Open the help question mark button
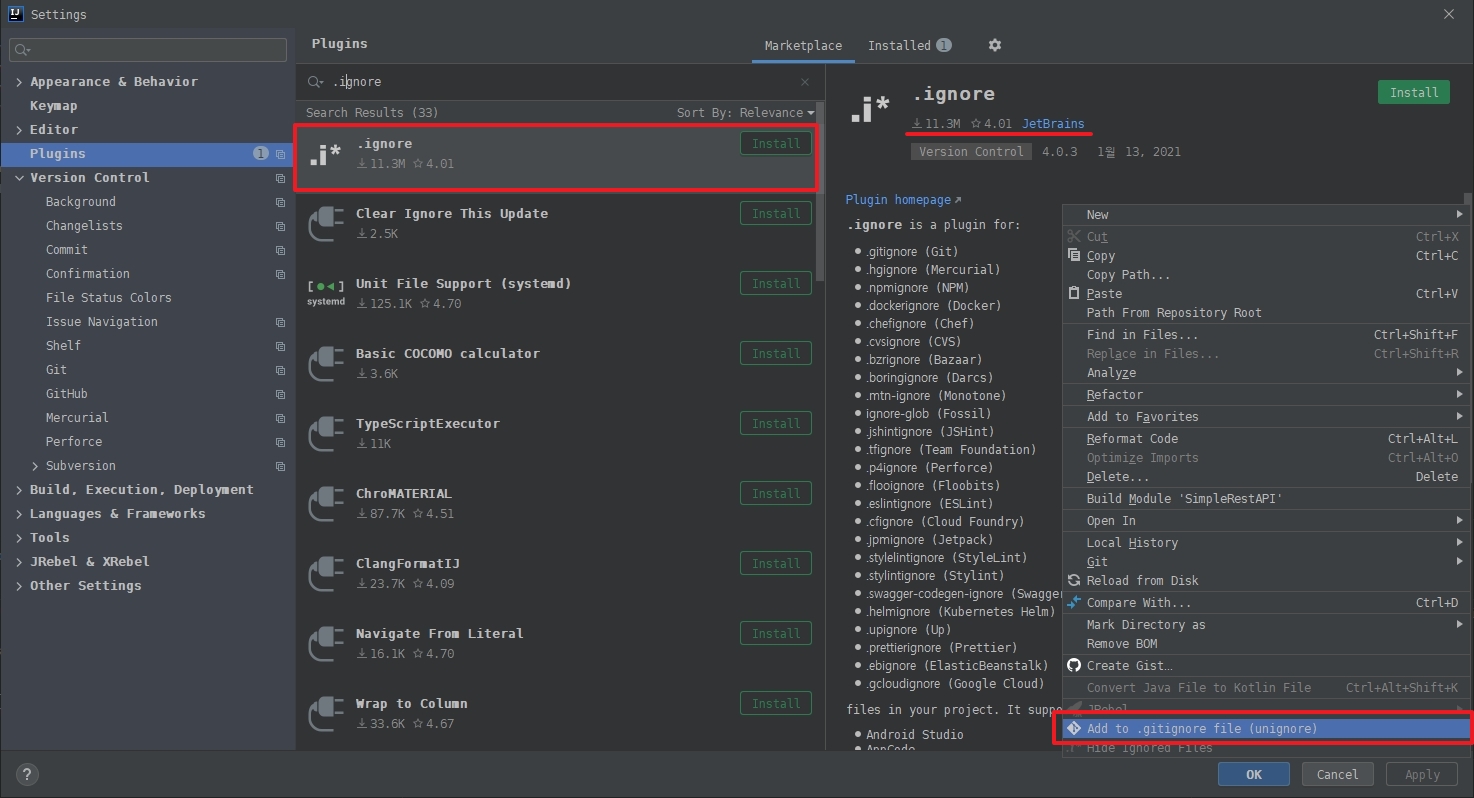Viewport: 1474px width, 798px height. [x=27, y=774]
